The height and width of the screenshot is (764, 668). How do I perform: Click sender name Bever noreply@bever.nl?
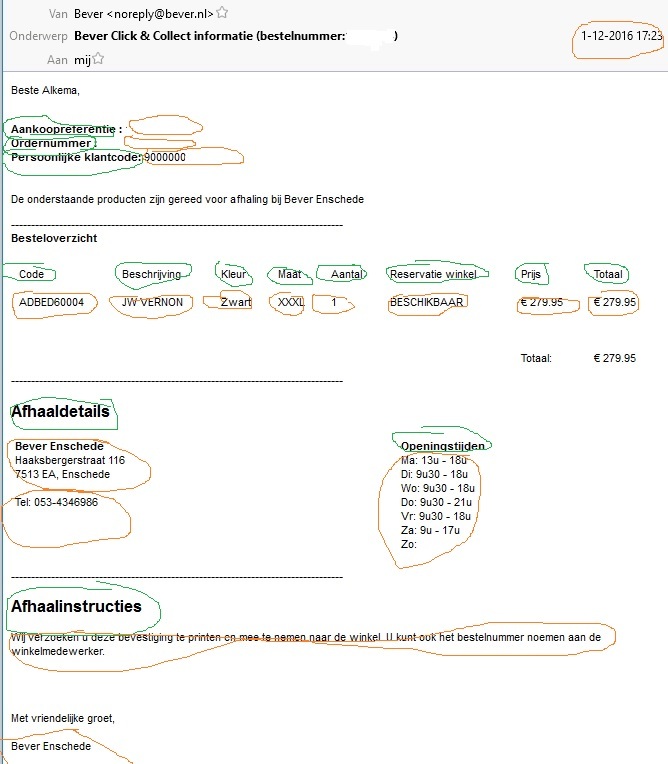[144, 13]
